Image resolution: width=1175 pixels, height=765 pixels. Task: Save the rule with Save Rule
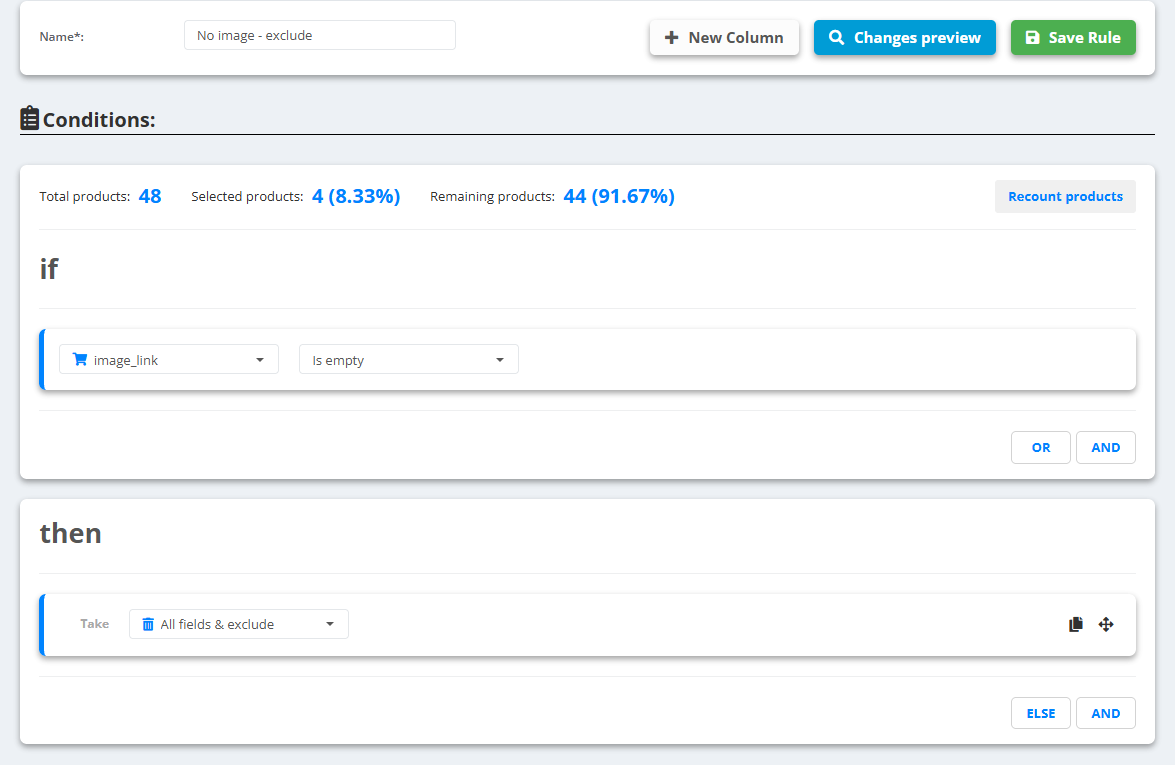pos(1073,37)
